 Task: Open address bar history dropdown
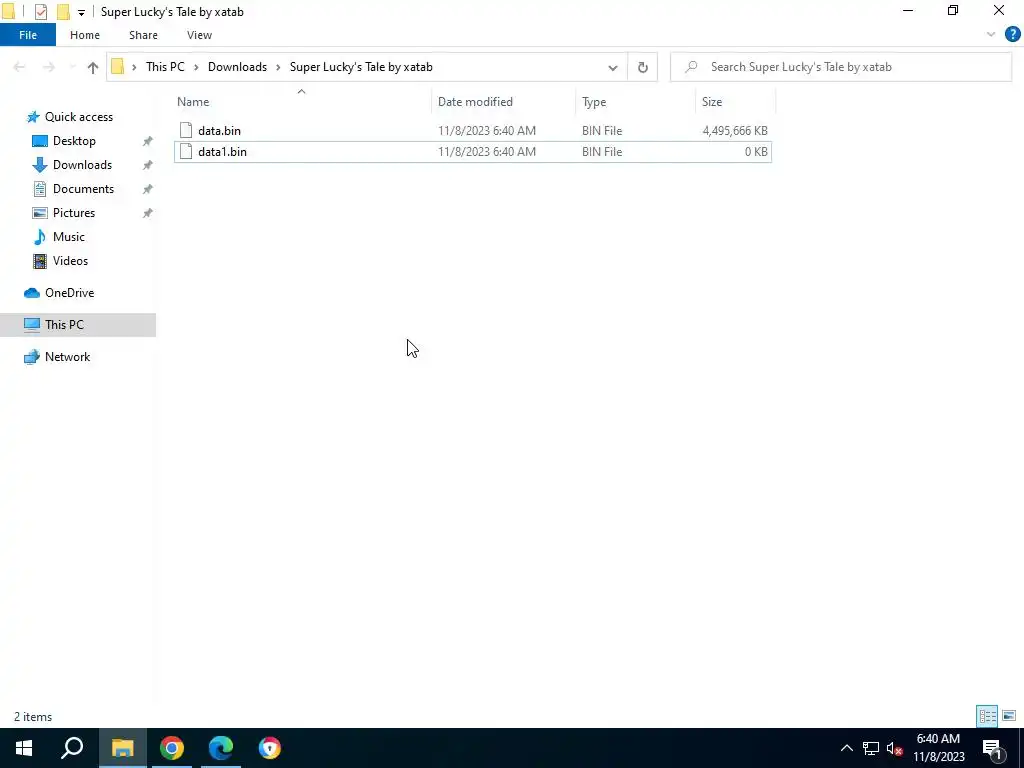tap(613, 67)
